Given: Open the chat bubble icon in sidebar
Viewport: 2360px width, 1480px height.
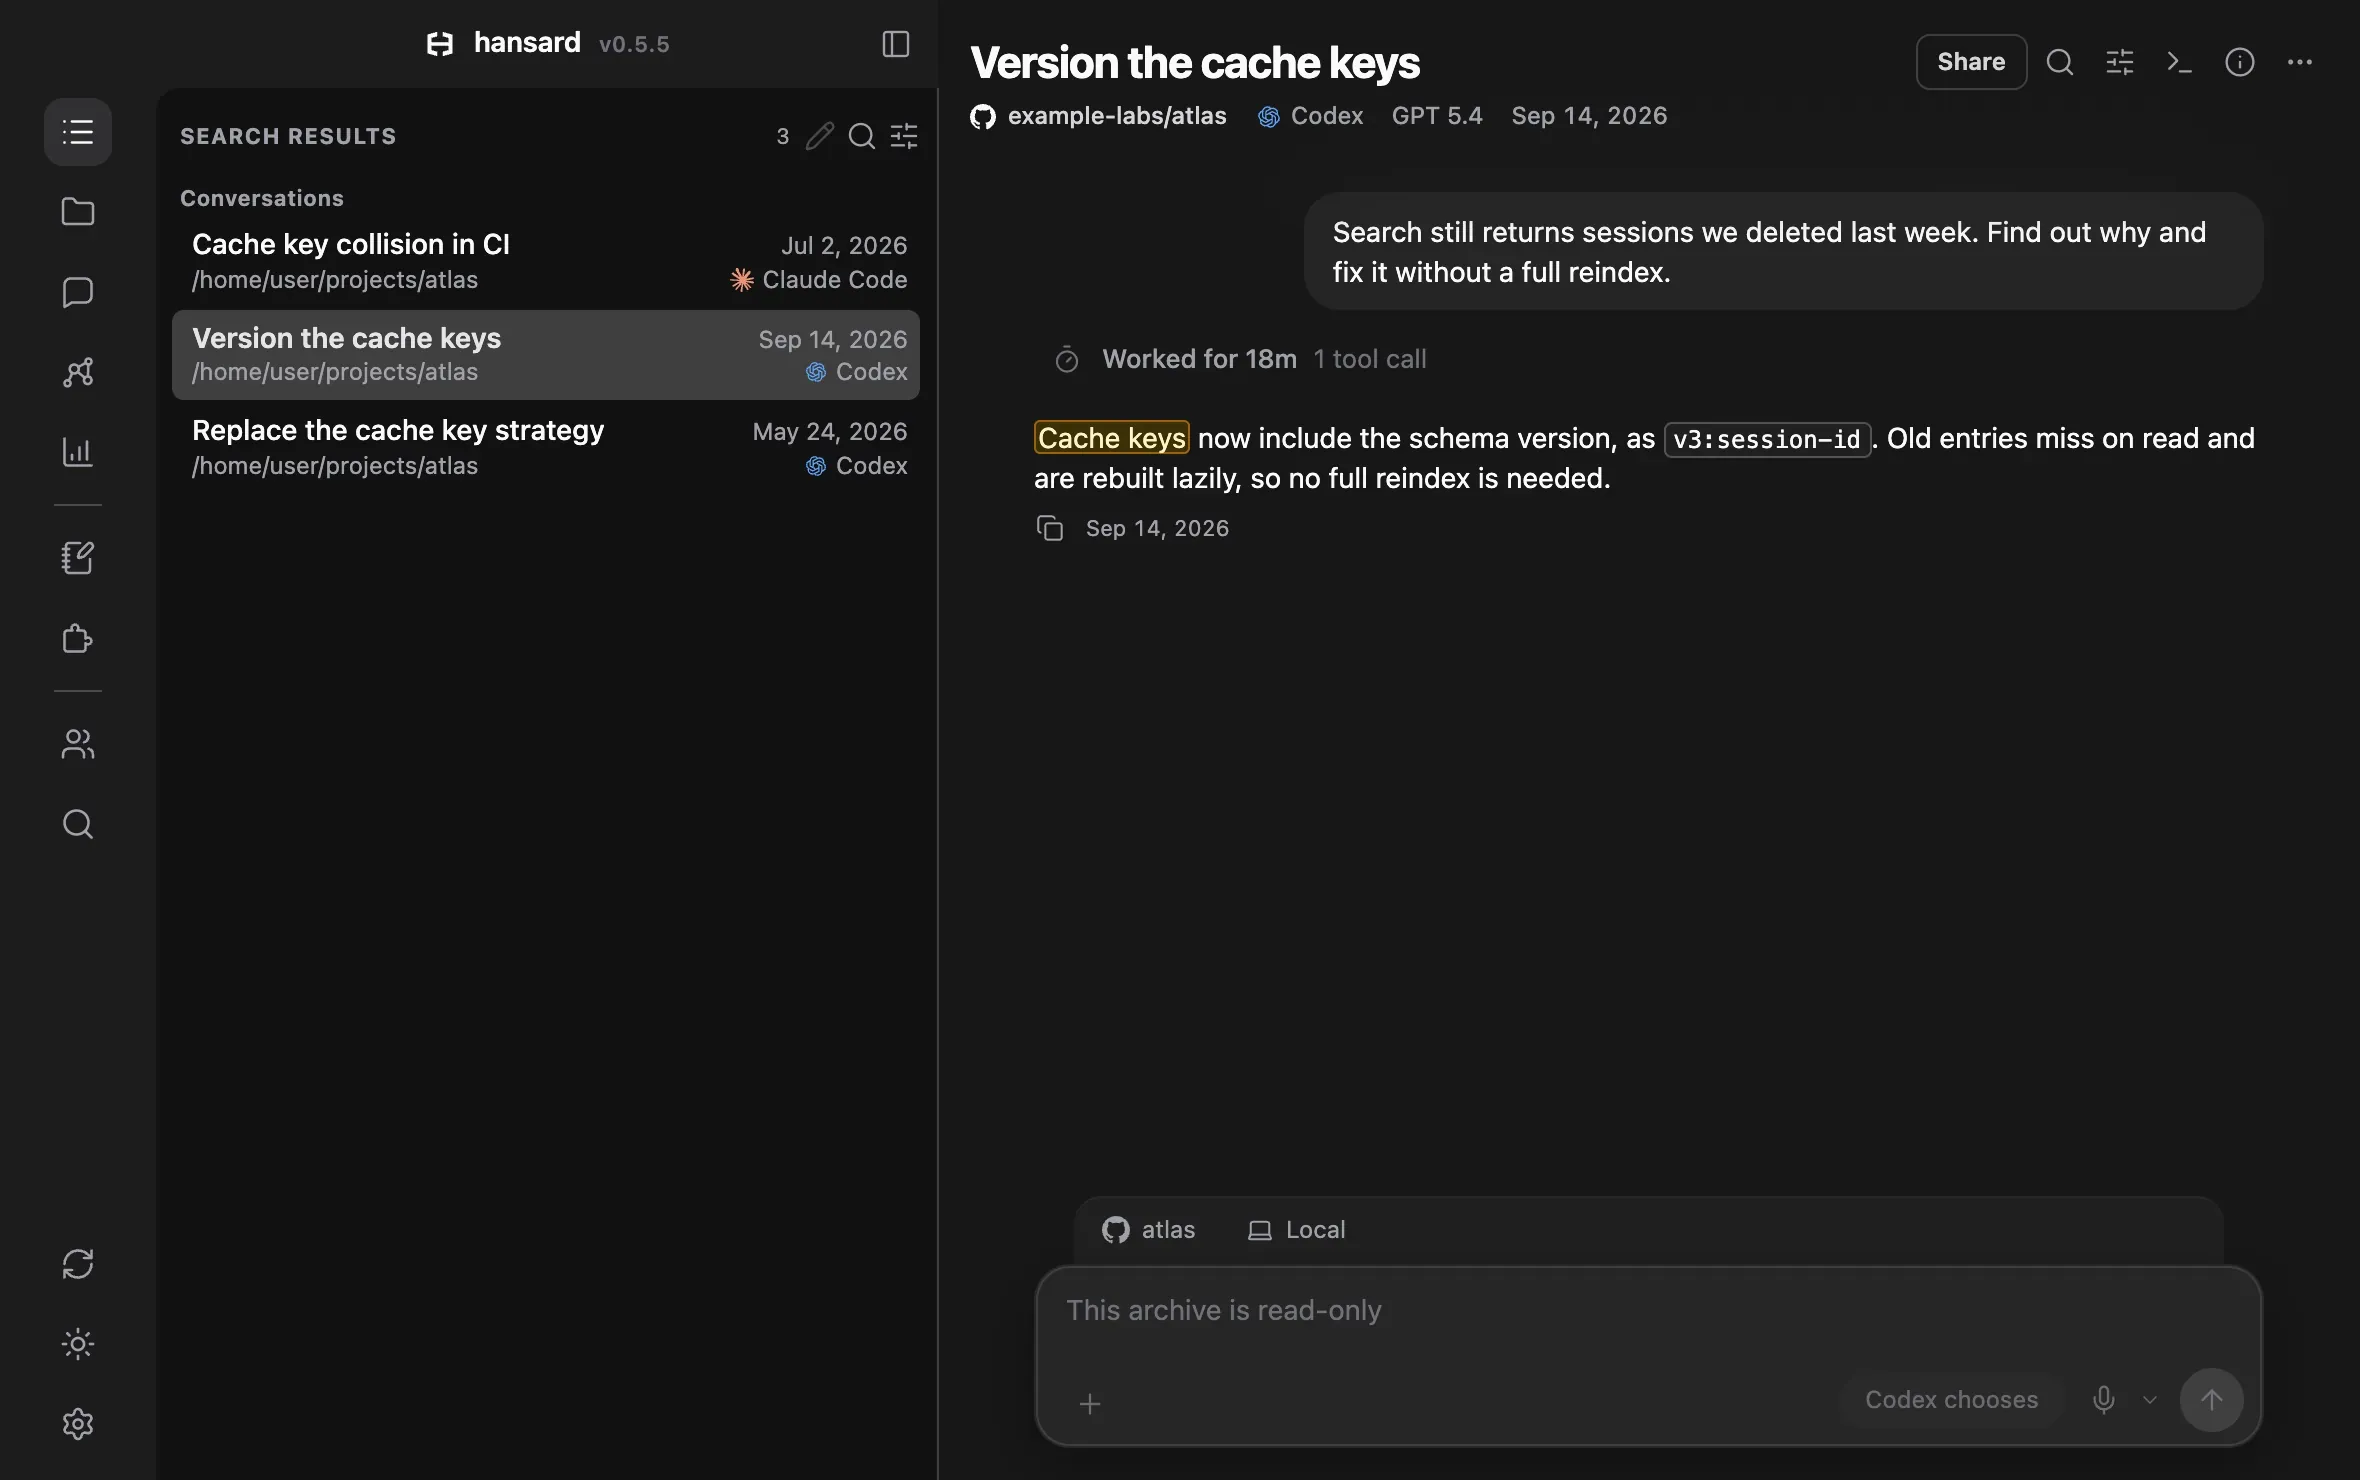Looking at the screenshot, I should pos(78,292).
